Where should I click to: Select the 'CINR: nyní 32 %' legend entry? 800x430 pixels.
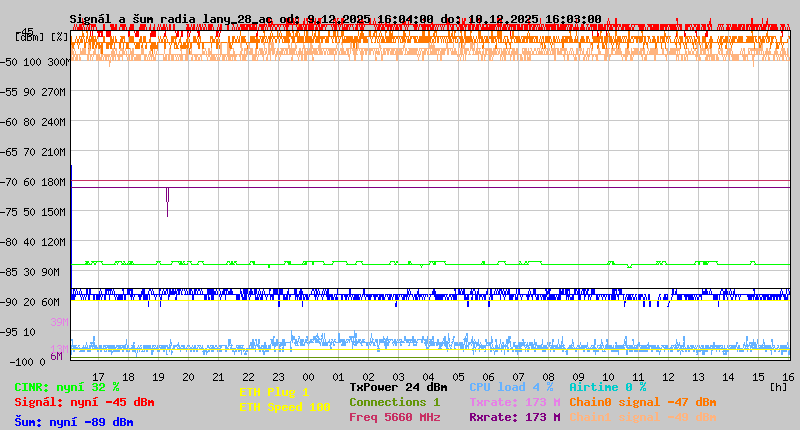tap(67, 387)
